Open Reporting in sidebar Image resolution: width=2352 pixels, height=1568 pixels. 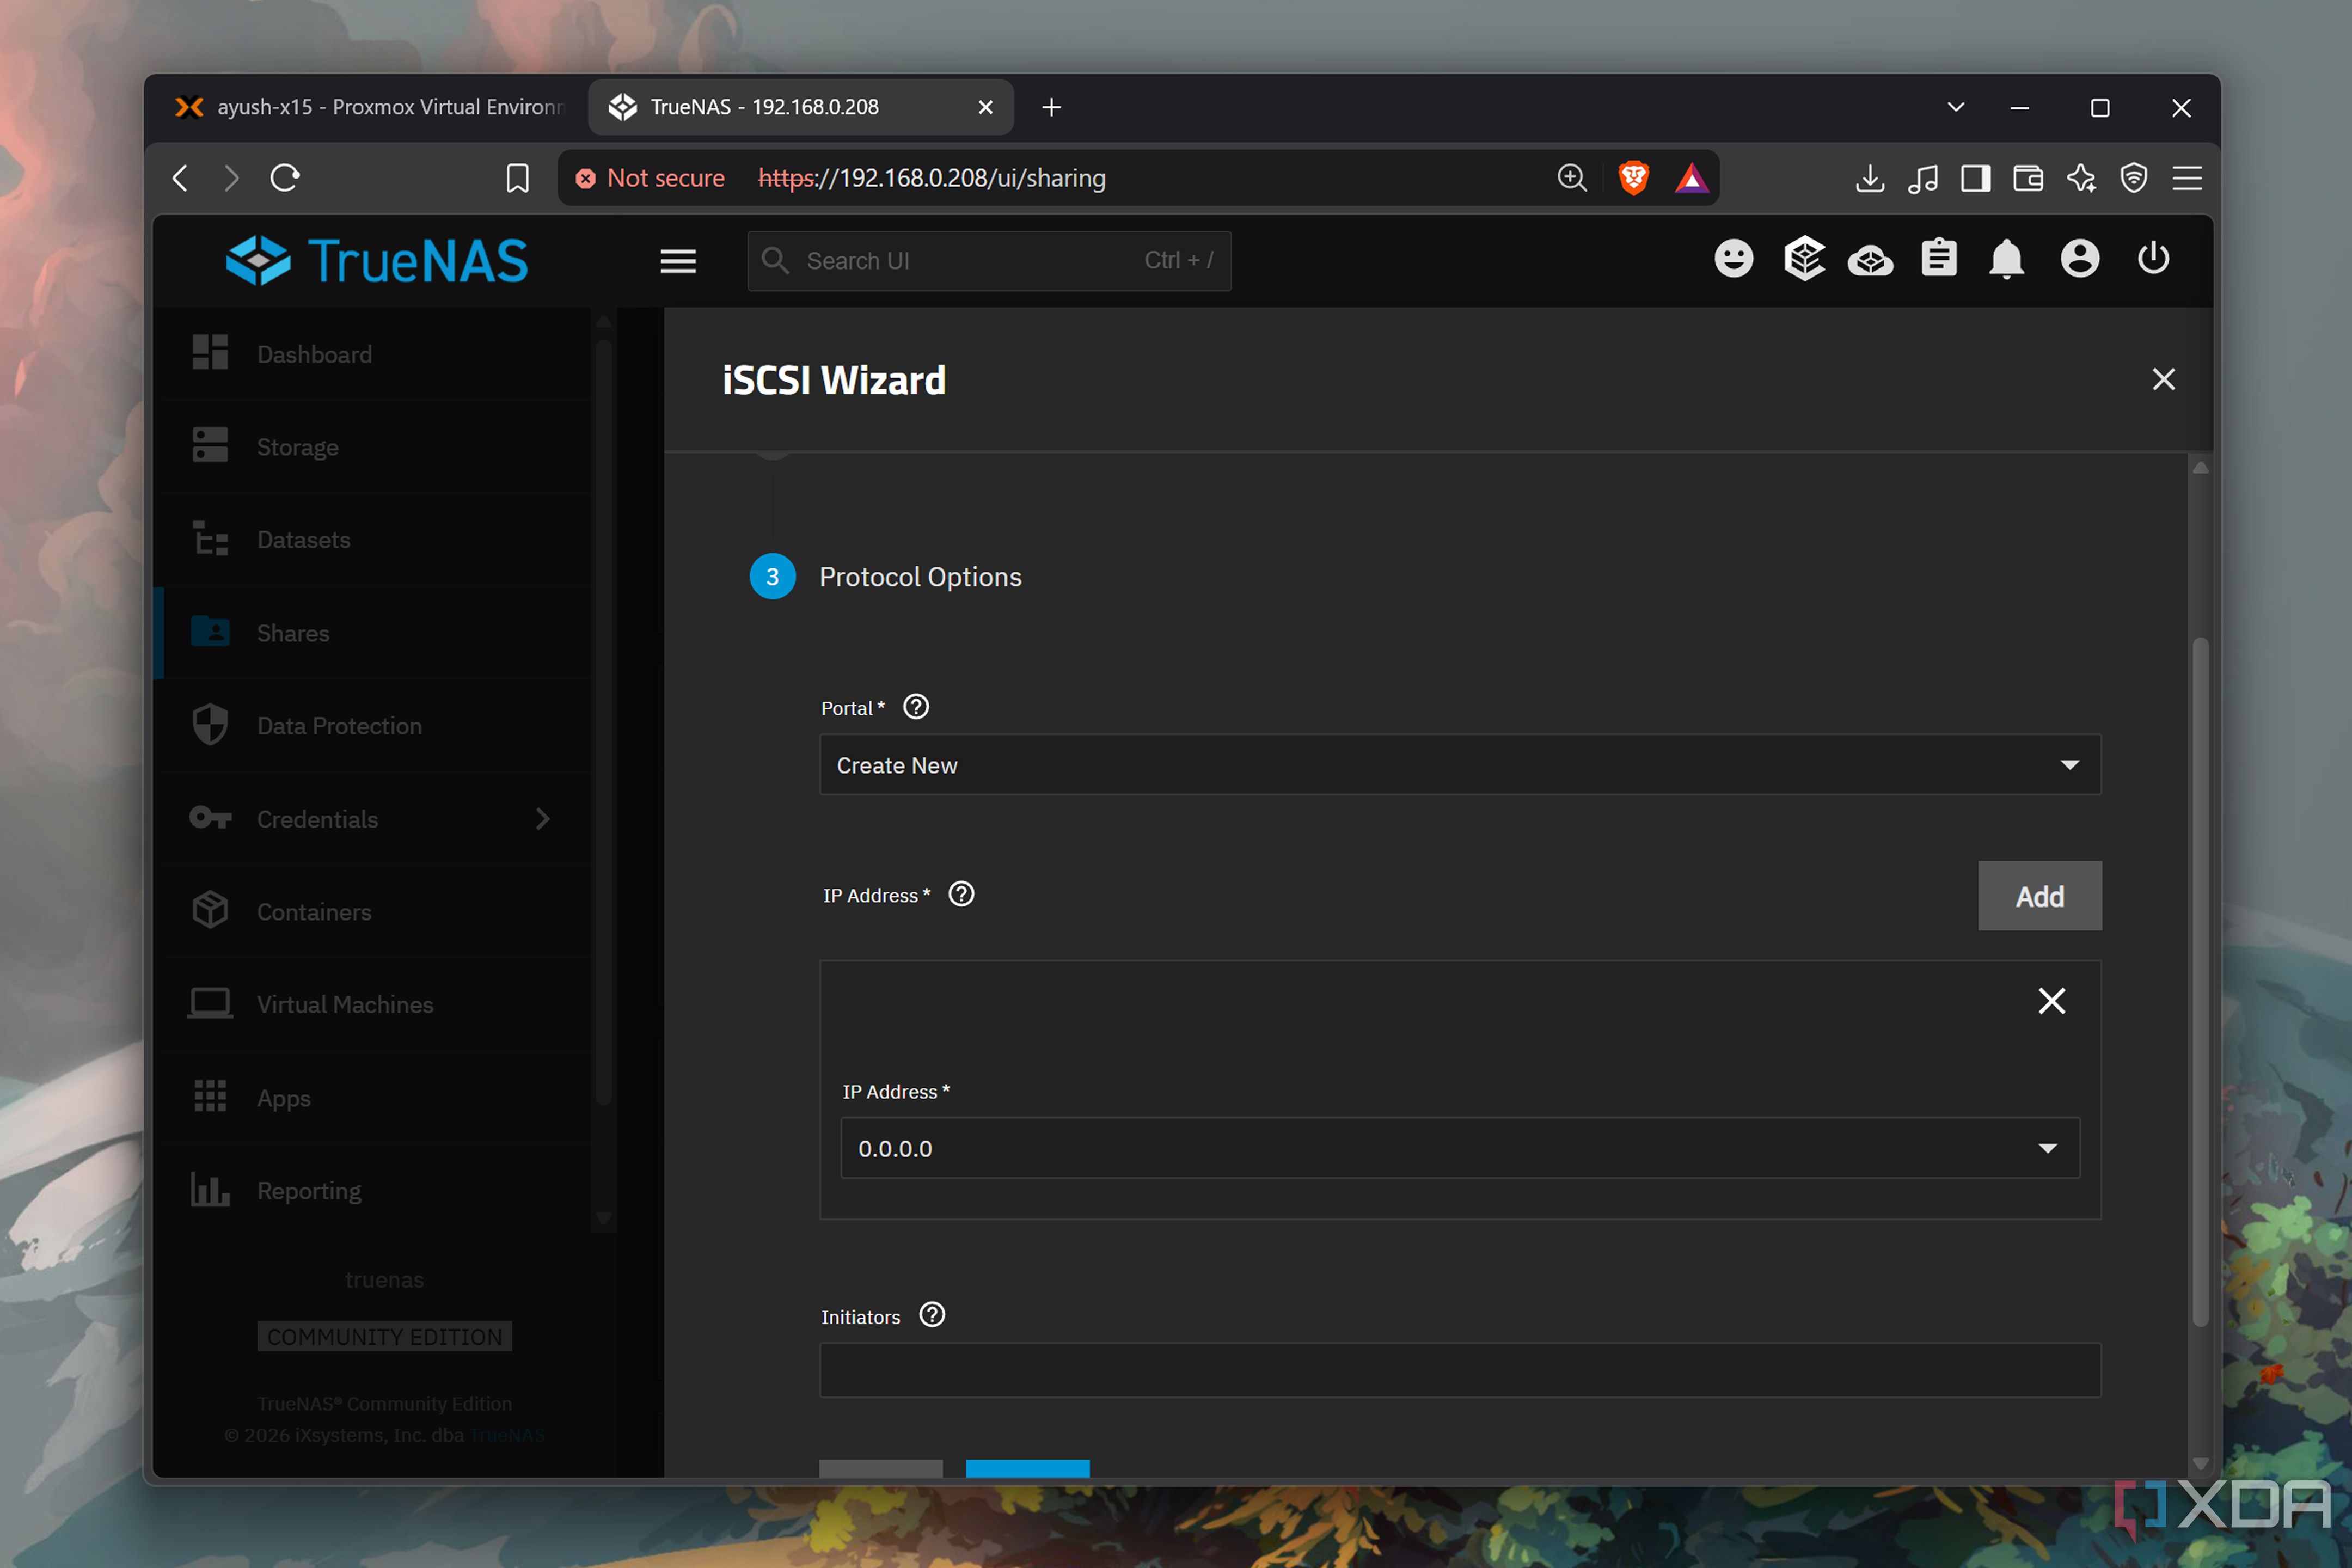(x=373, y=1191)
